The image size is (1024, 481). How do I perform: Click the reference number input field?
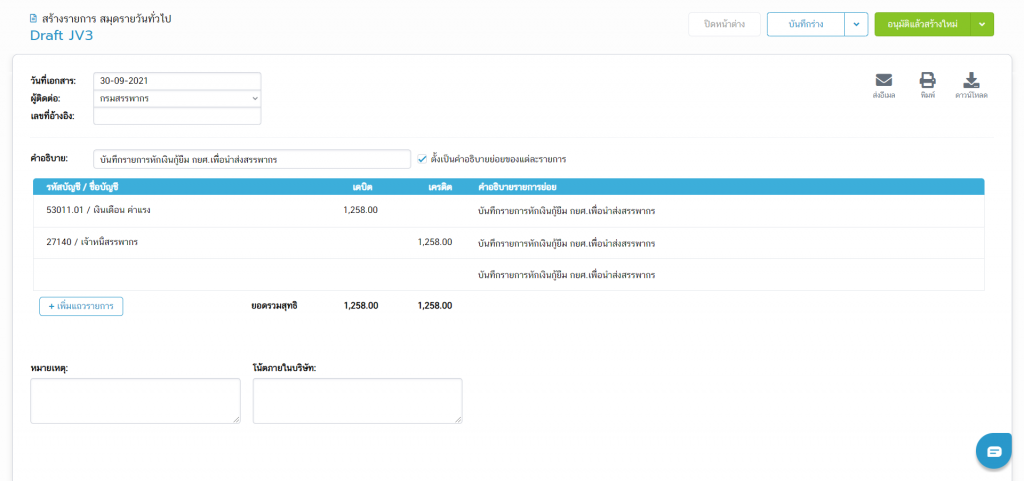tap(177, 116)
